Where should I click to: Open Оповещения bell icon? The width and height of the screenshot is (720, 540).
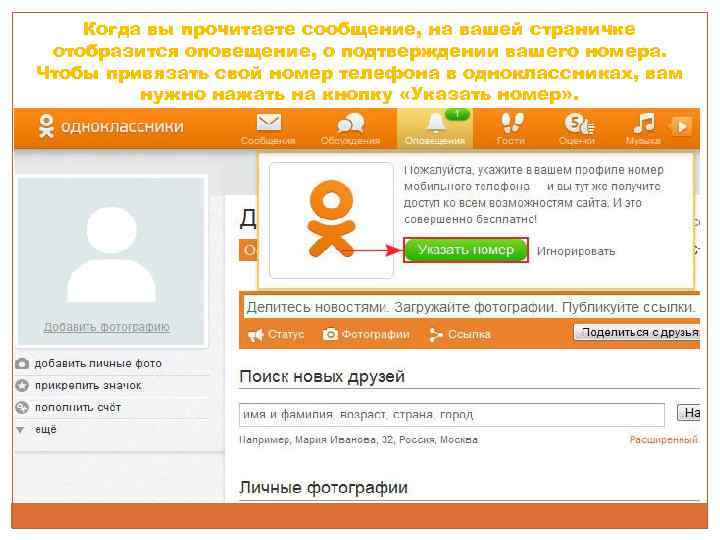435,123
